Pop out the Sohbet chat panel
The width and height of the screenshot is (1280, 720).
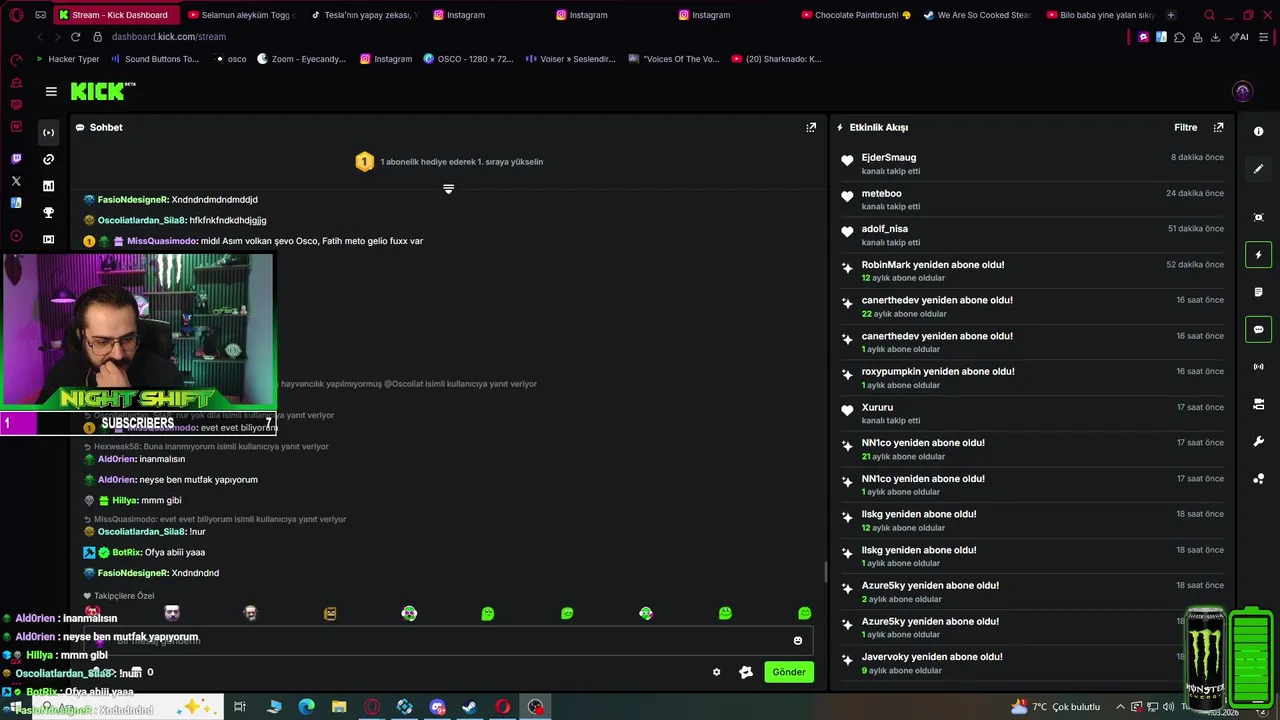[811, 127]
